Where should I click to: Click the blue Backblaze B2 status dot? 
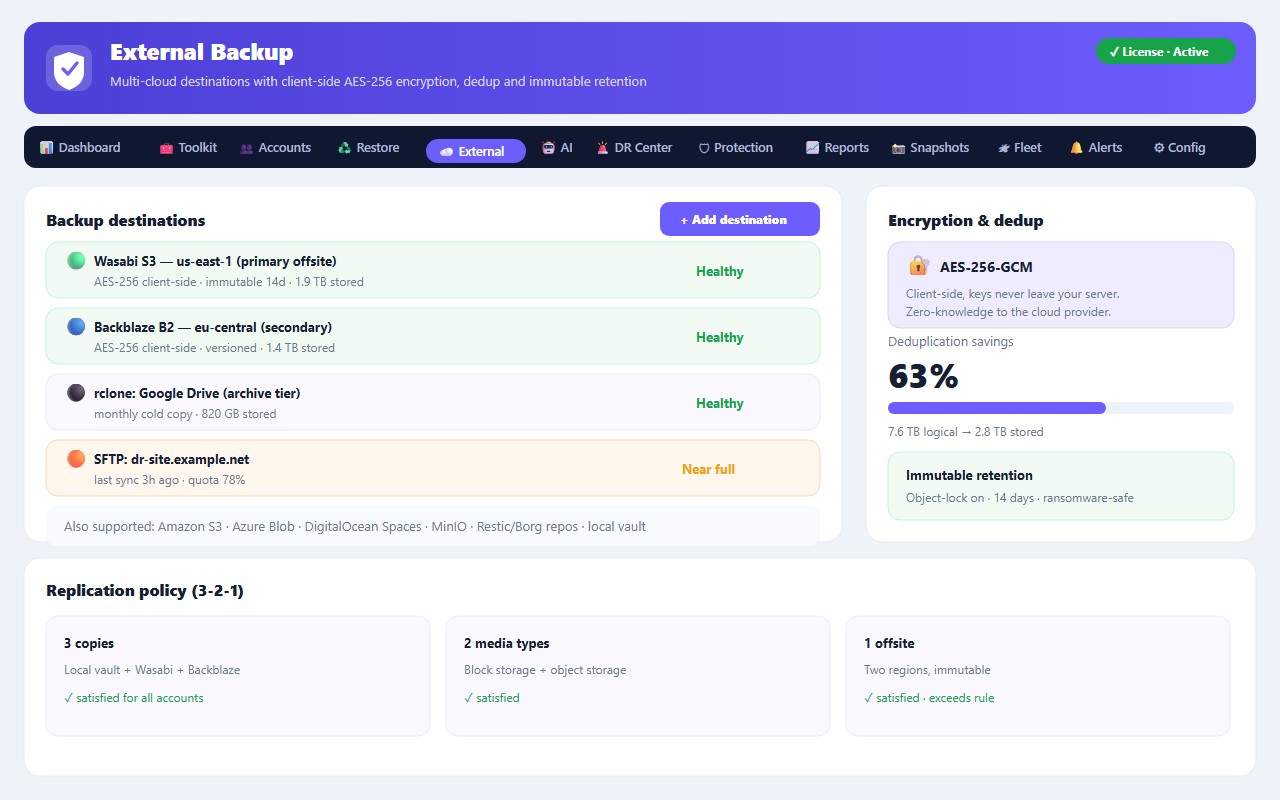[x=76, y=327]
